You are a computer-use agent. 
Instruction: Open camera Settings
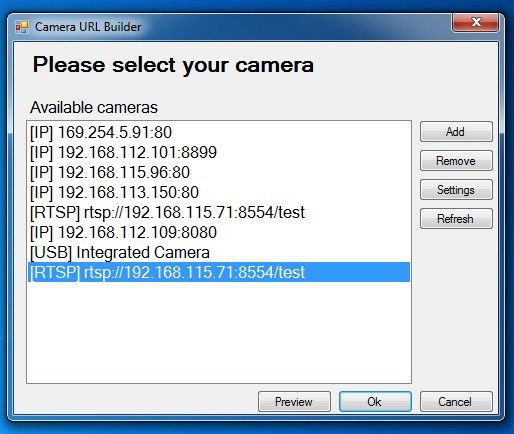[x=456, y=190]
